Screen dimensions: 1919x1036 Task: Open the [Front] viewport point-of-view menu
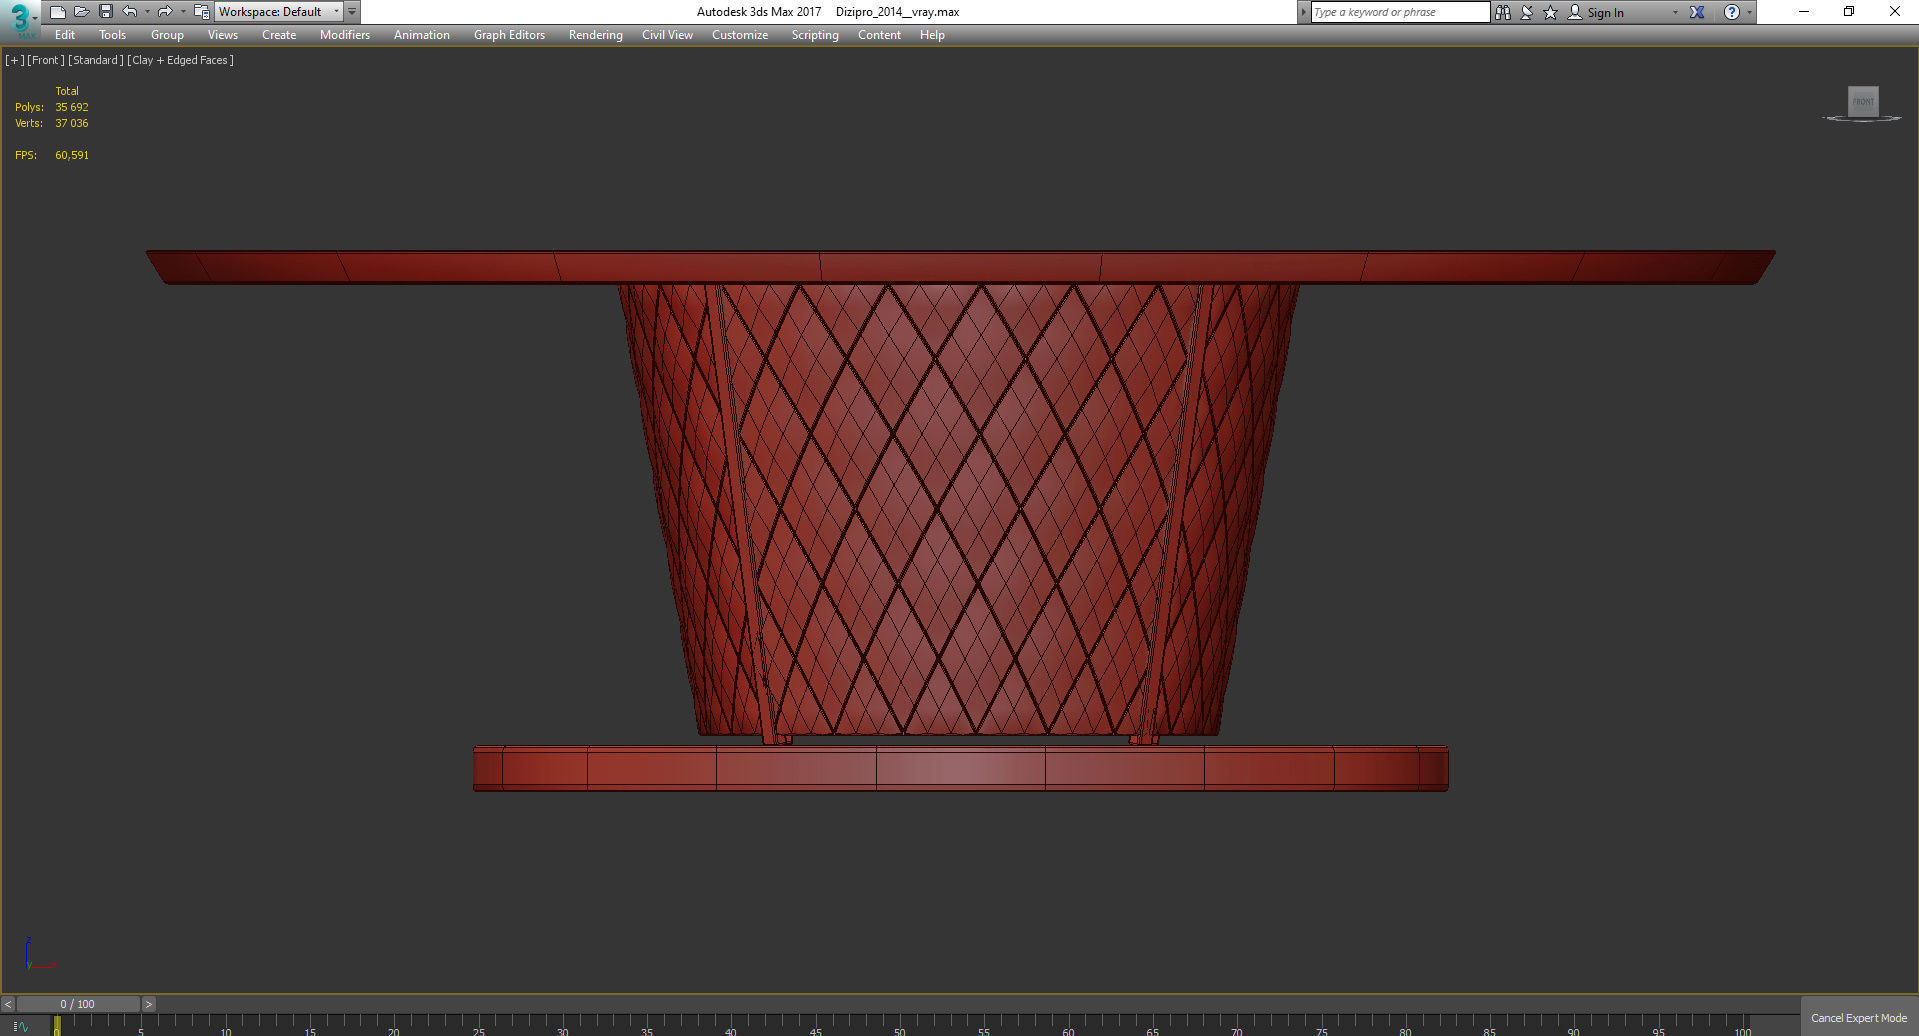coord(45,60)
